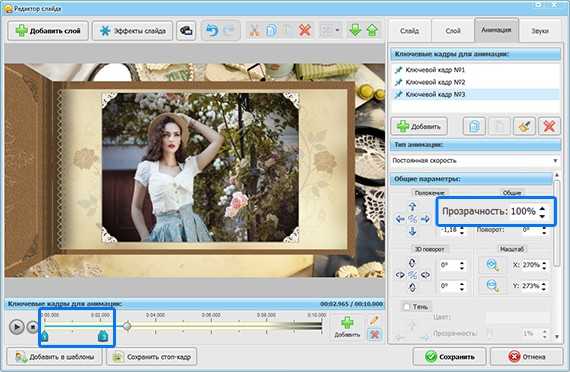Cut the layer with the scissors icon
Image resolution: width=570 pixels, height=372 pixels.
[x=254, y=31]
